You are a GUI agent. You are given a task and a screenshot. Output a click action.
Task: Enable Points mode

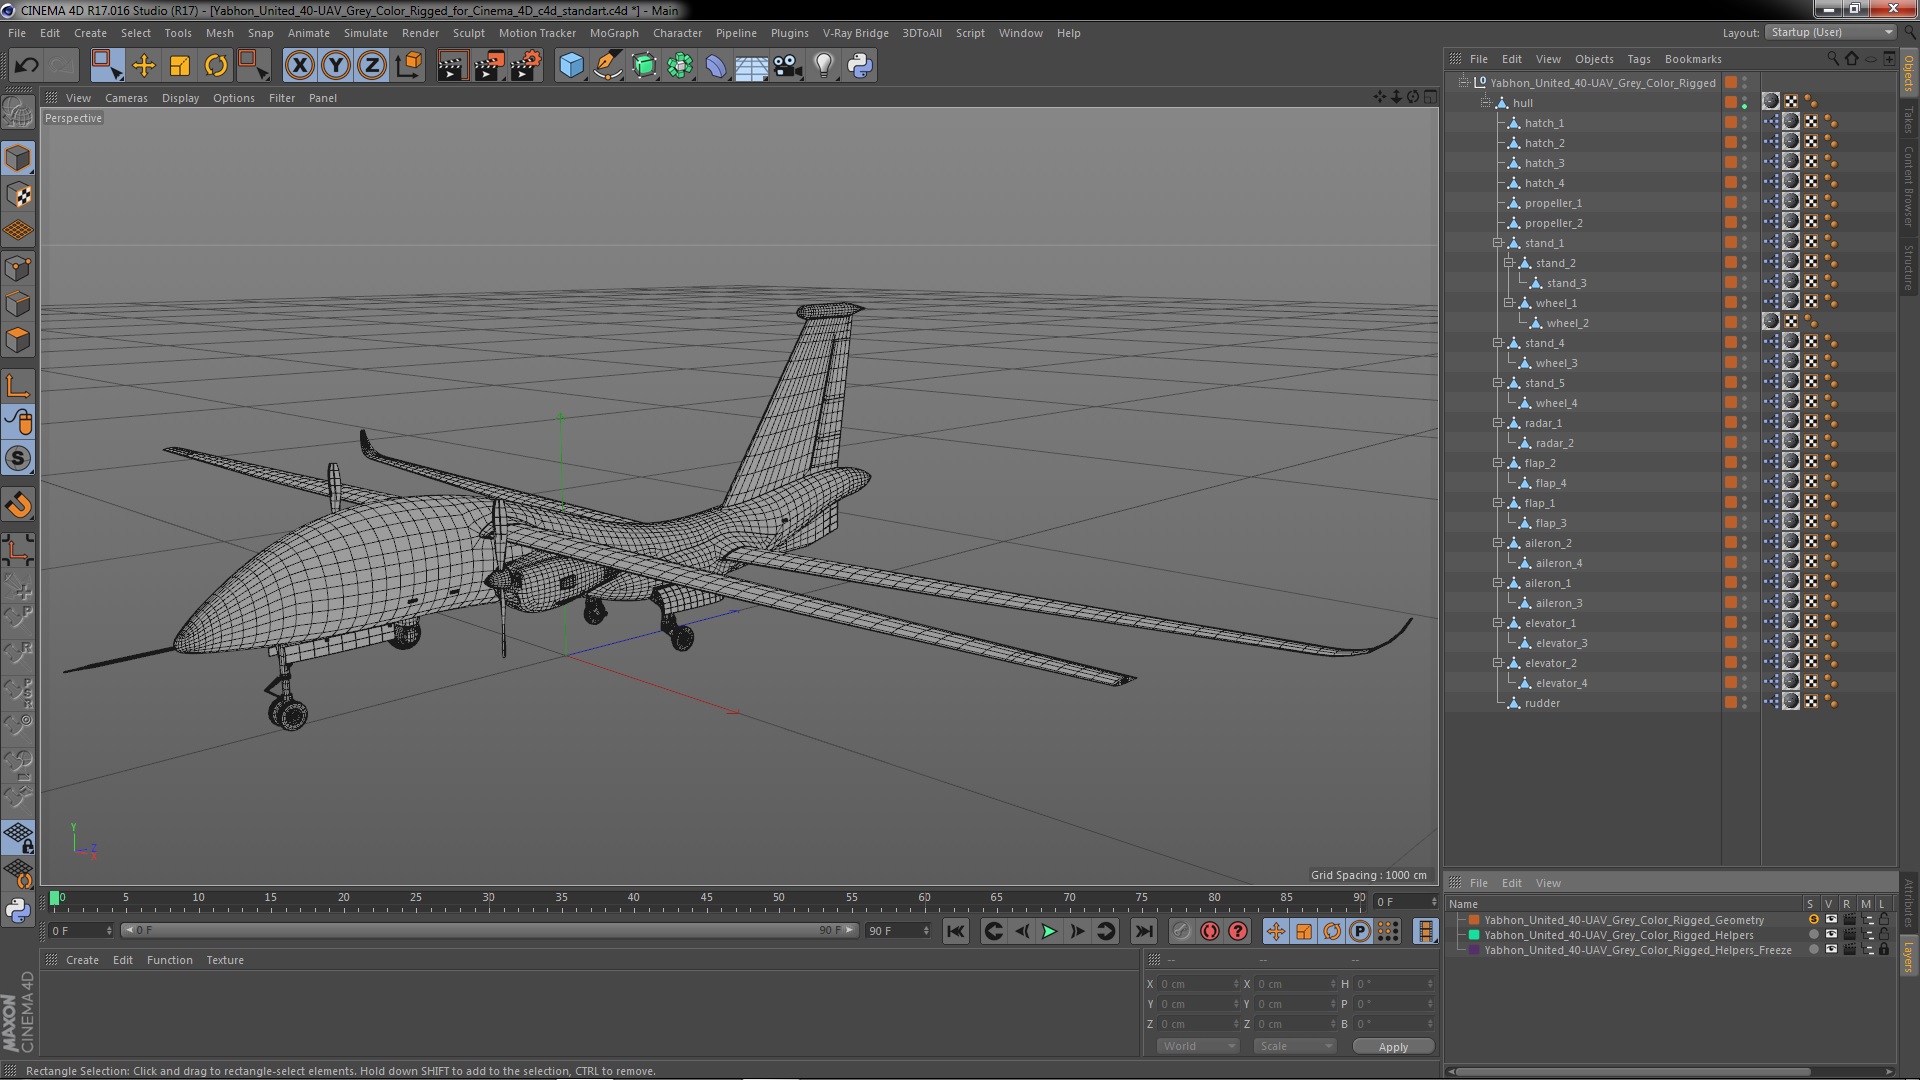(x=18, y=268)
